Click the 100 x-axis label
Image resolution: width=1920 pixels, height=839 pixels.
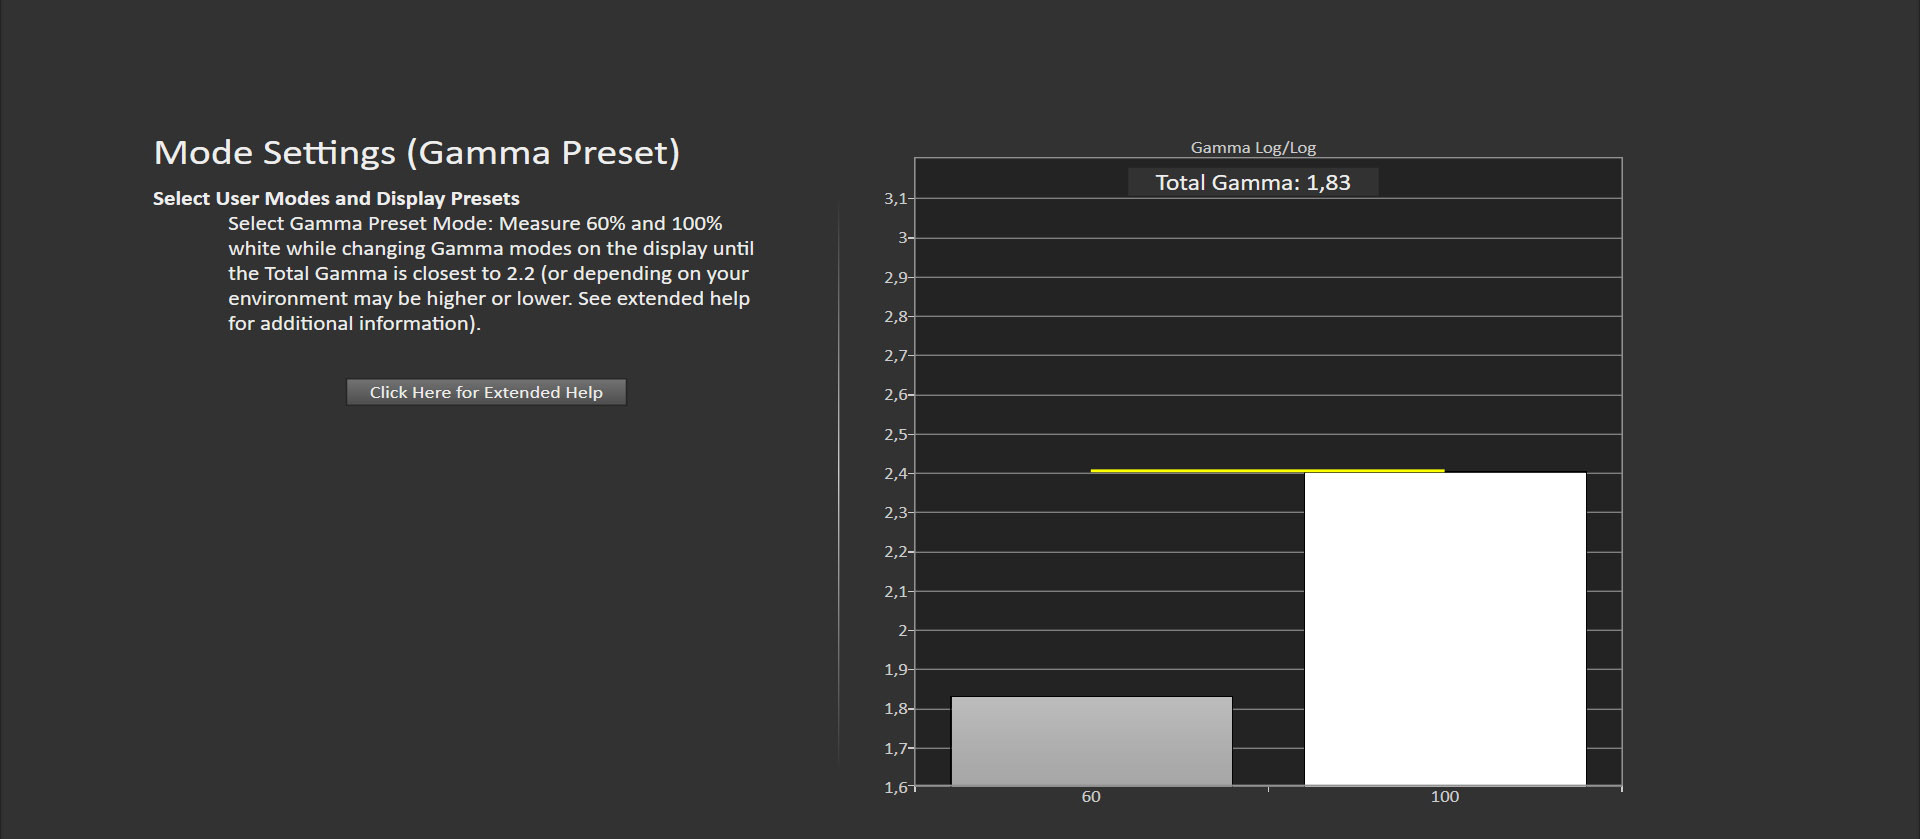tap(1445, 797)
